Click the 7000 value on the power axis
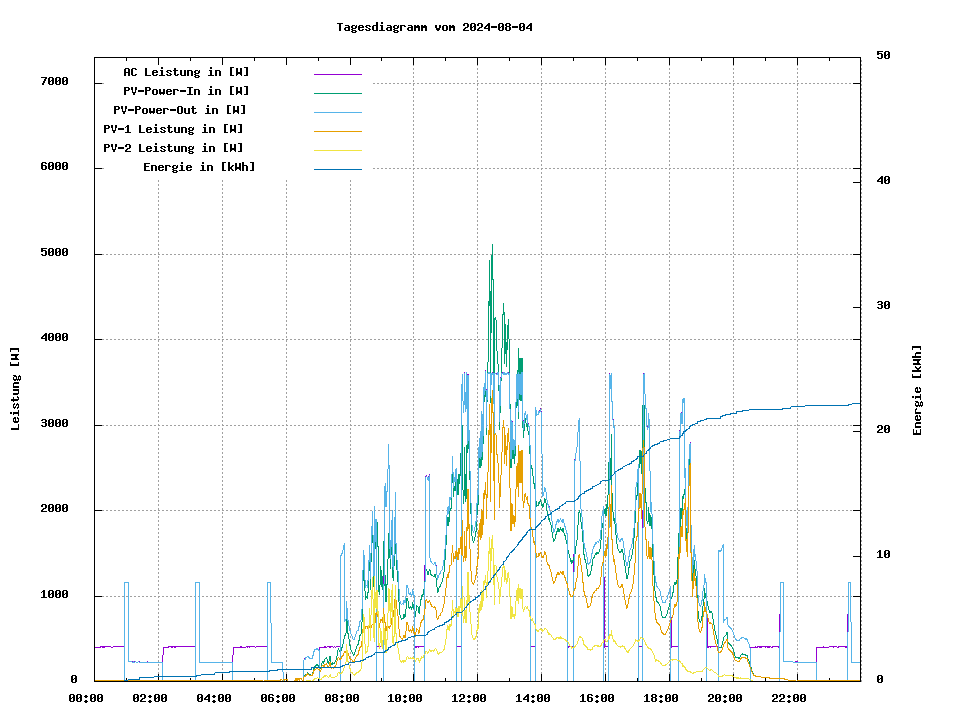Screen dimensions: 960x720 click(x=54, y=82)
